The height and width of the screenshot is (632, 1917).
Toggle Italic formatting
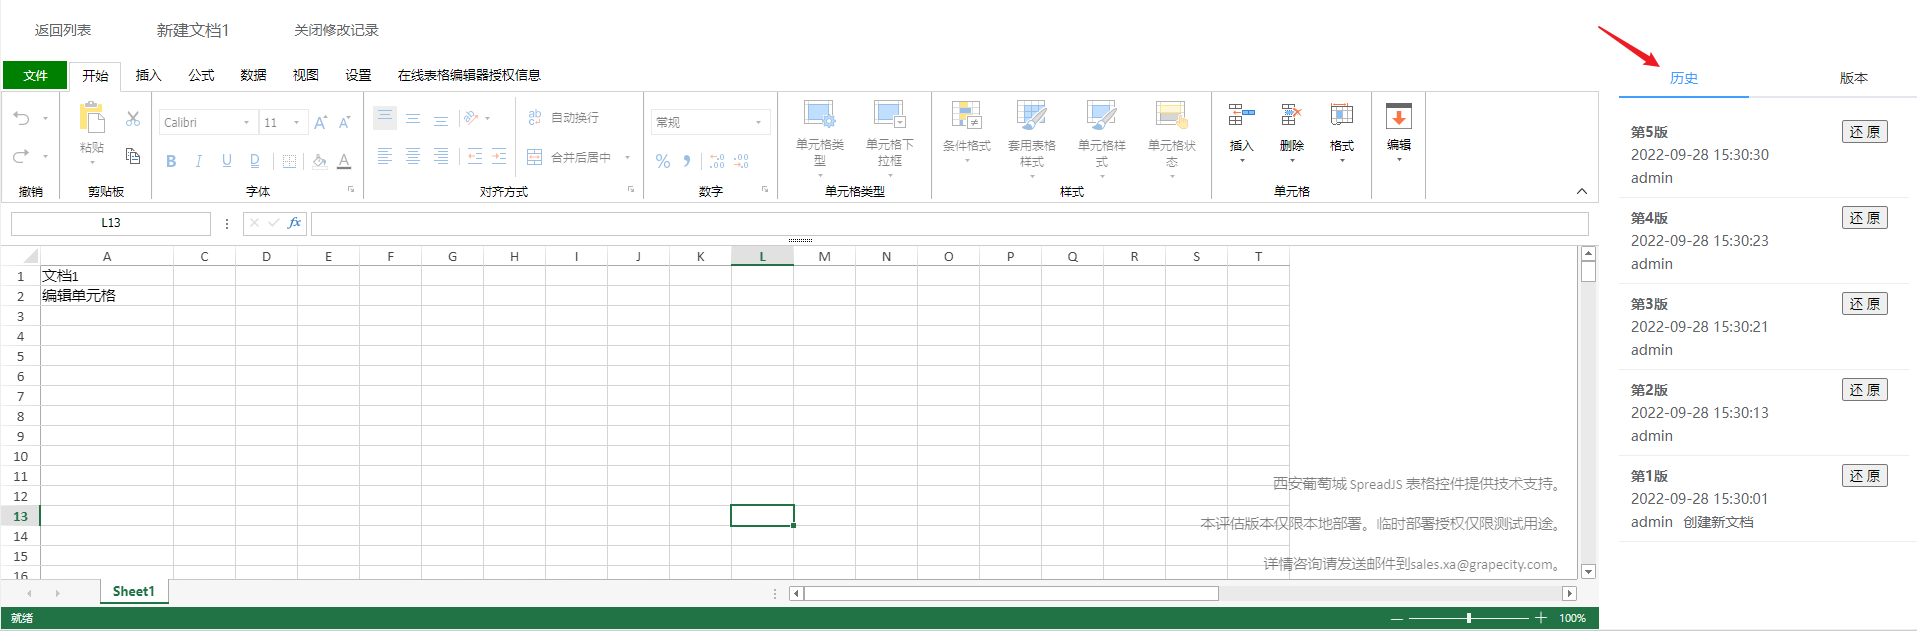(199, 161)
